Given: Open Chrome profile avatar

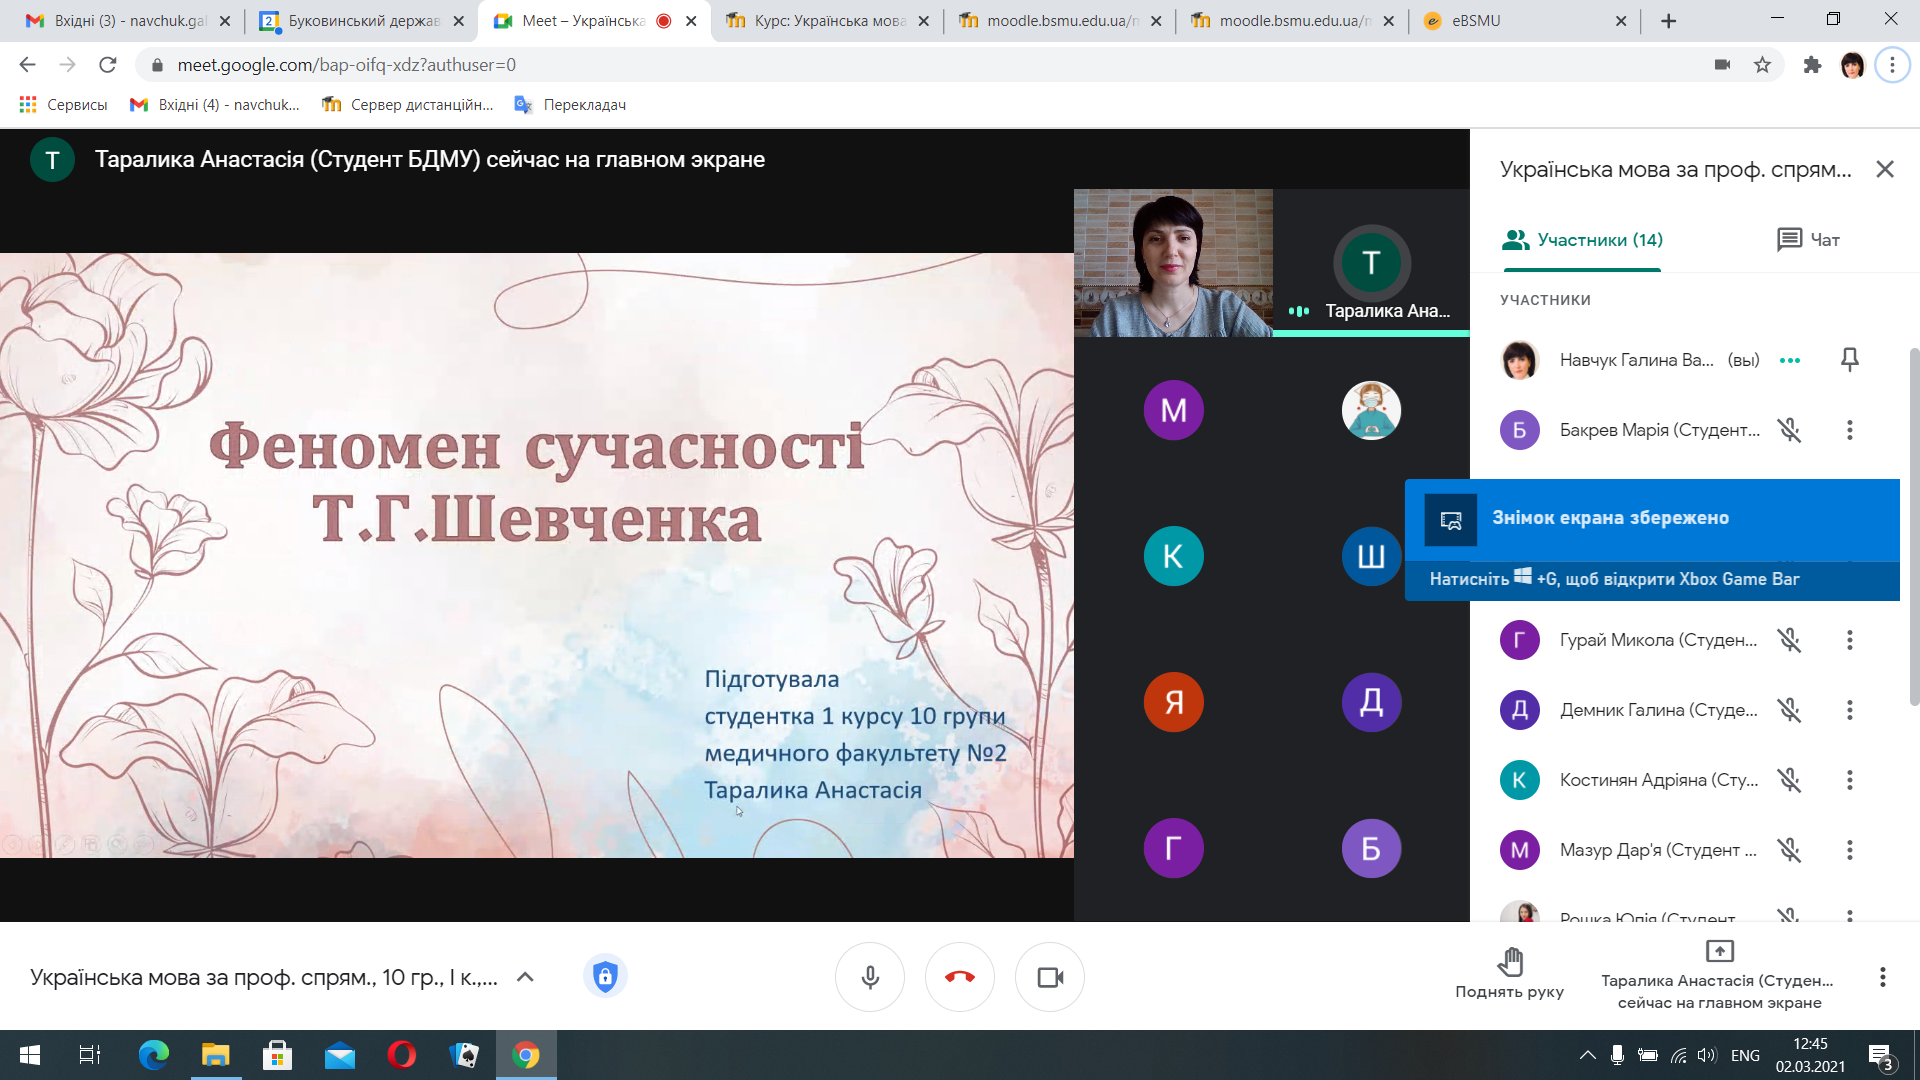Looking at the screenshot, I should pyautogui.click(x=1852, y=65).
